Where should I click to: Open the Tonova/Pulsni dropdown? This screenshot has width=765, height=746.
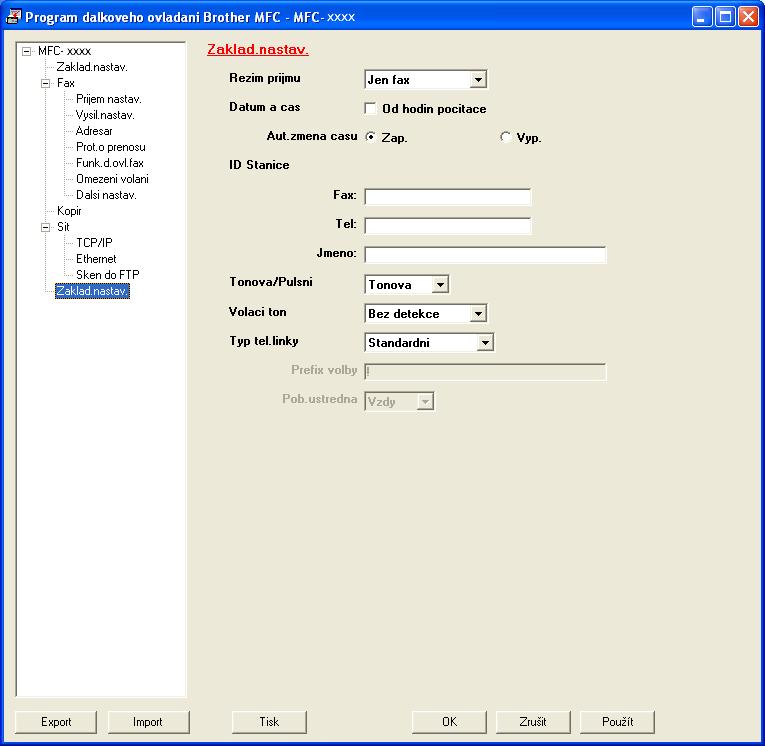pos(440,284)
